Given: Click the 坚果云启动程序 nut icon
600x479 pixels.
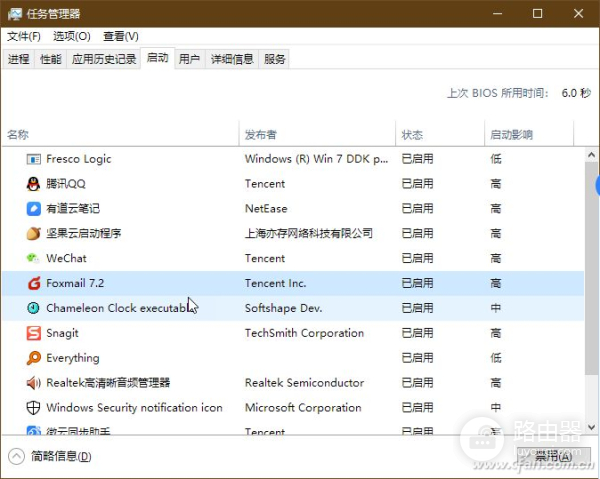Looking at the screenshot, I should [34, 233].
